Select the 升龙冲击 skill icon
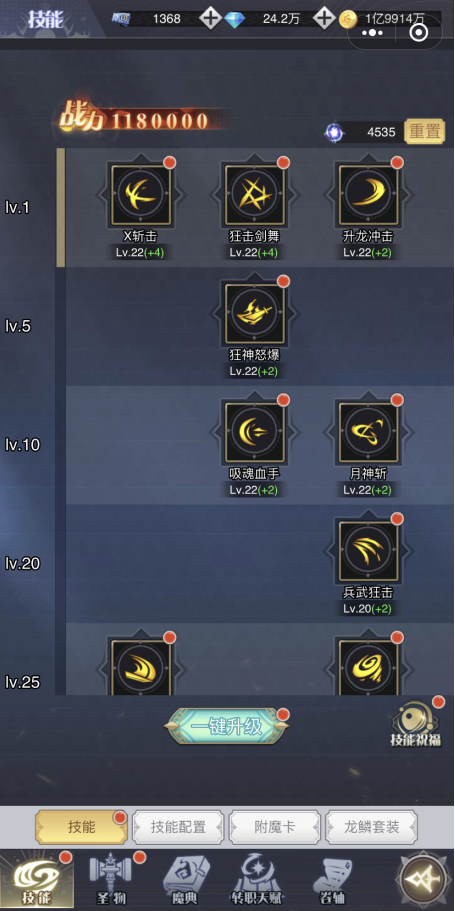This screenshot has width=455, height=911. pos(369,193)
